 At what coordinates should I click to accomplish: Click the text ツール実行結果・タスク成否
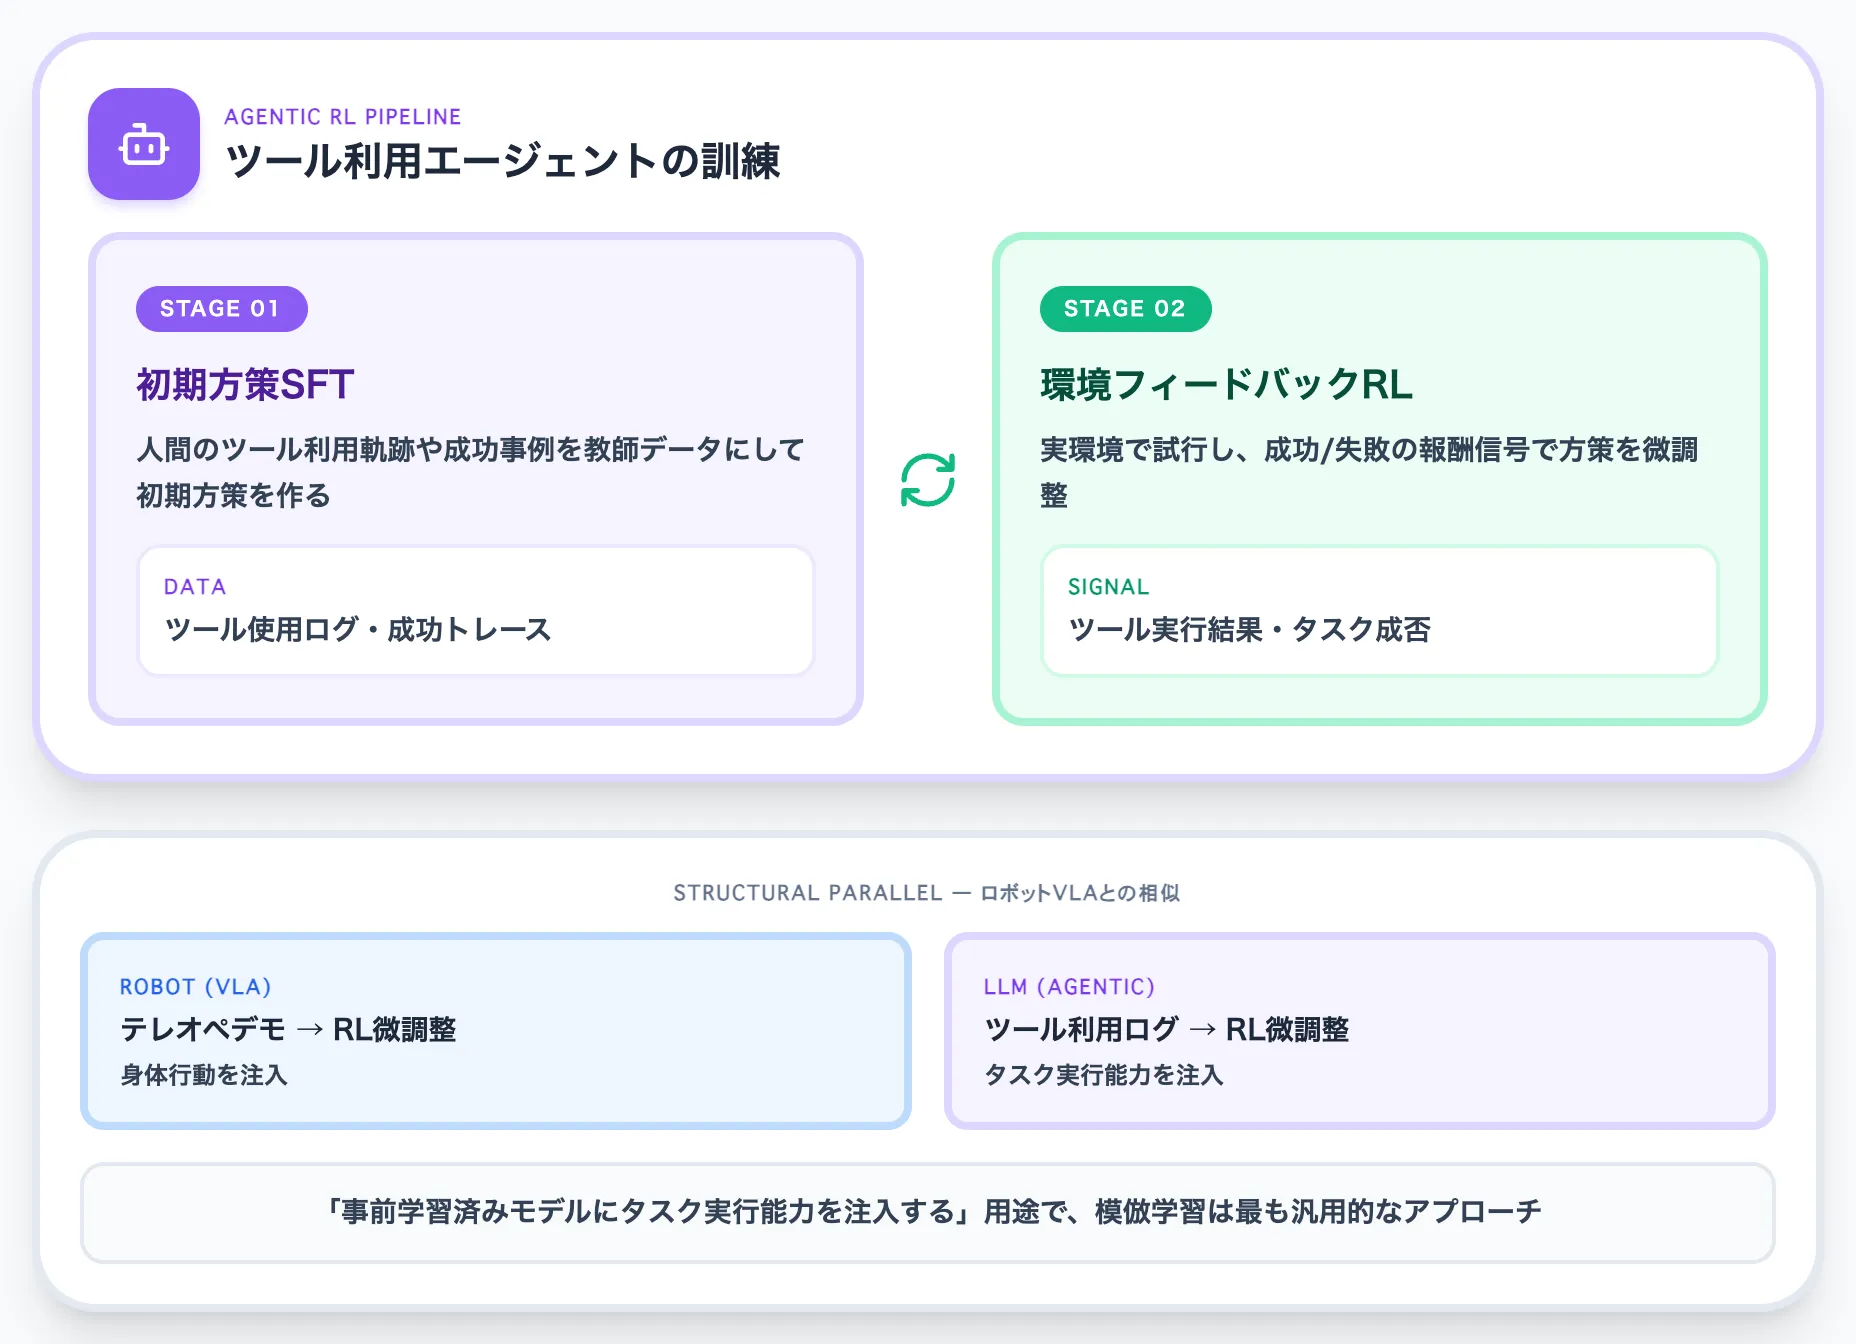pyautogui.click(x=1249, y=629)
